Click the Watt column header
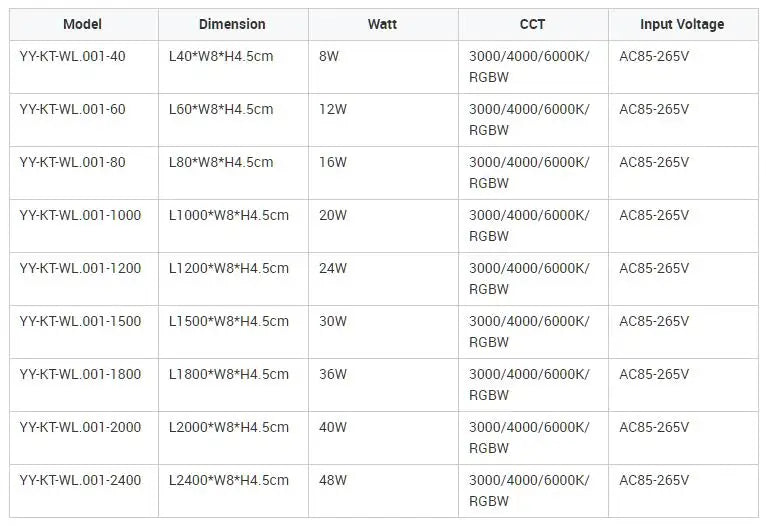The height and width of the screenshot is (526, 766). [383, 24]
